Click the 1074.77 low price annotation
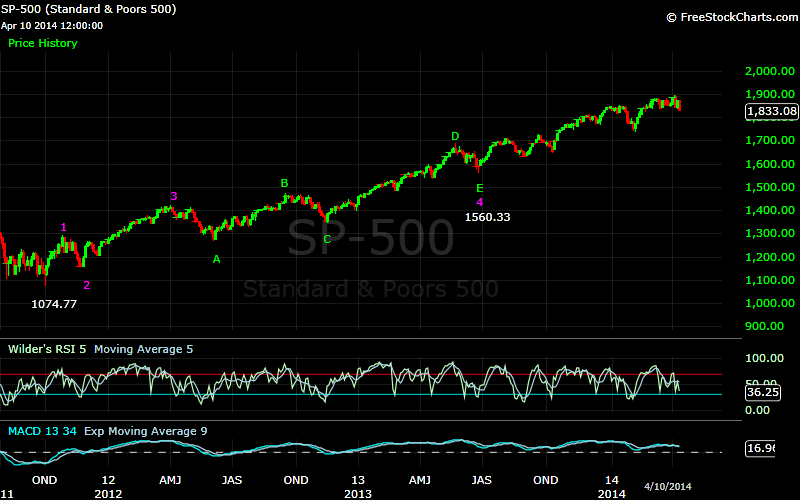 coord(54,304)
